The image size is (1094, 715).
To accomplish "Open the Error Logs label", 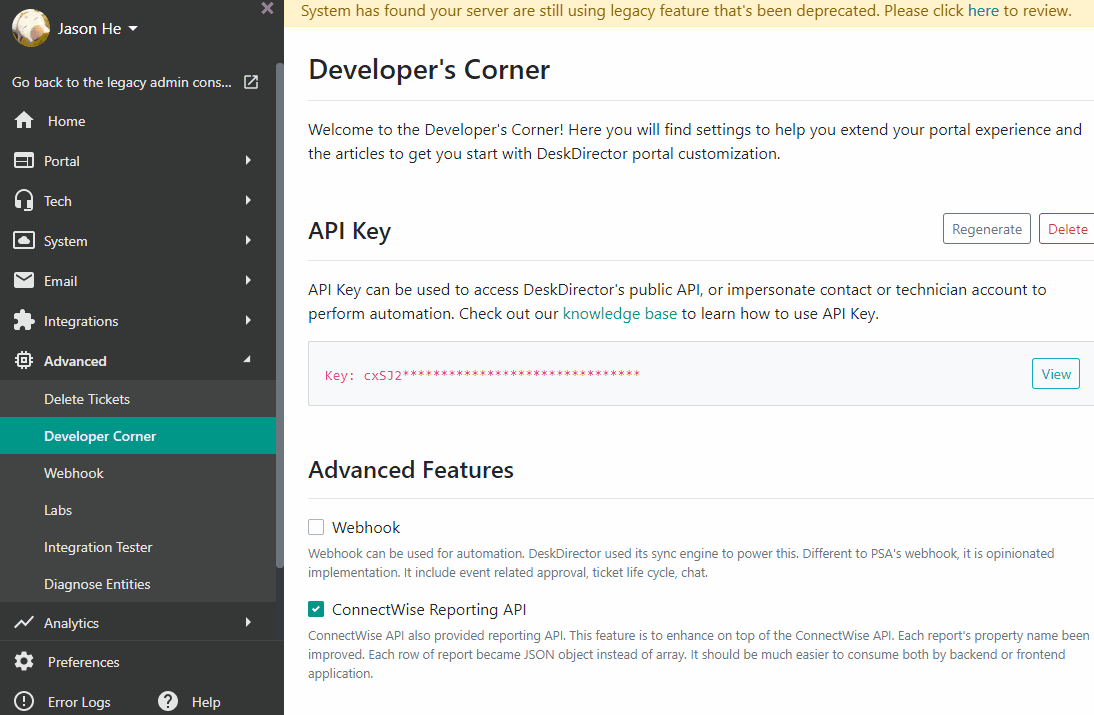I will tap(79, 702).
